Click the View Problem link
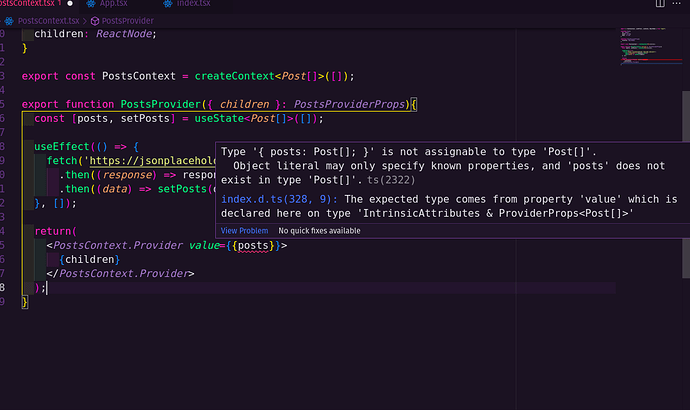This screenshot has width=690, height=410. 244,231
